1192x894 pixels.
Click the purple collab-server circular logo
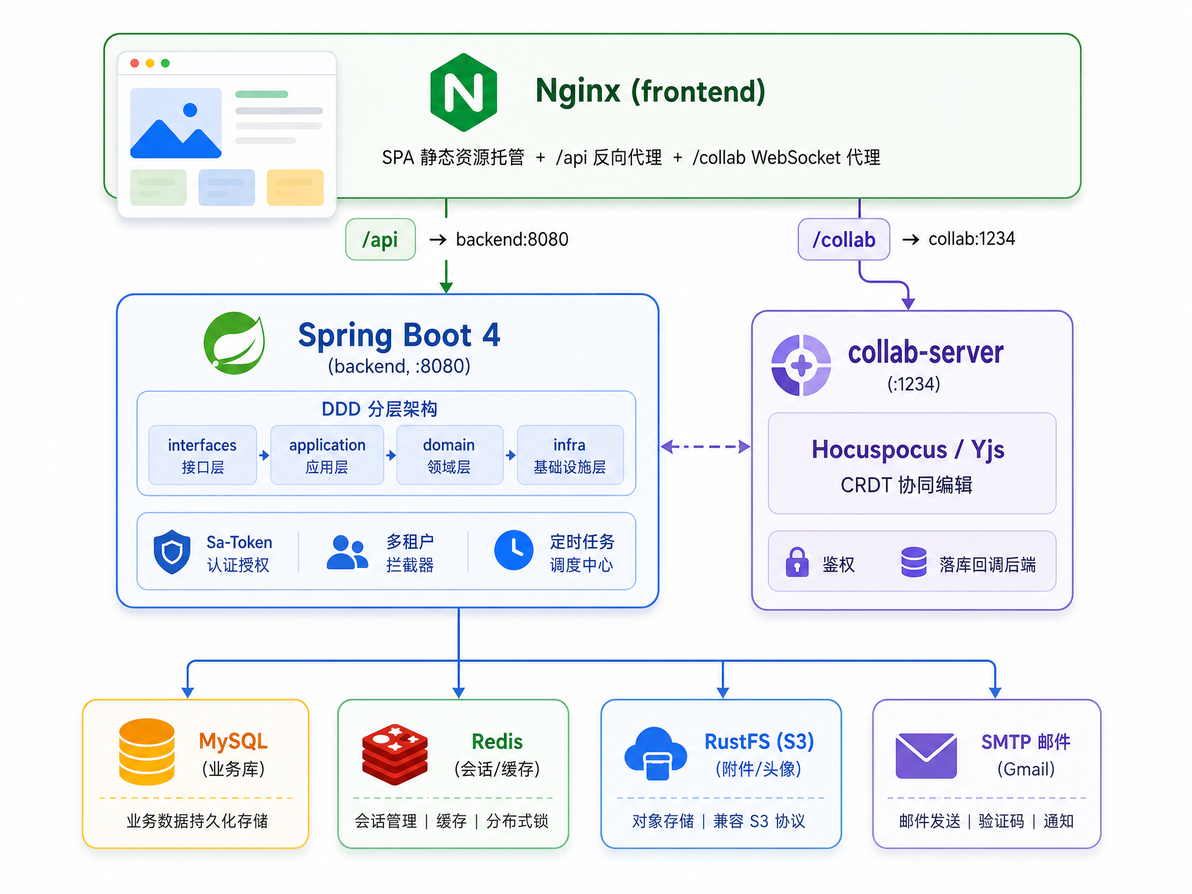800,366
